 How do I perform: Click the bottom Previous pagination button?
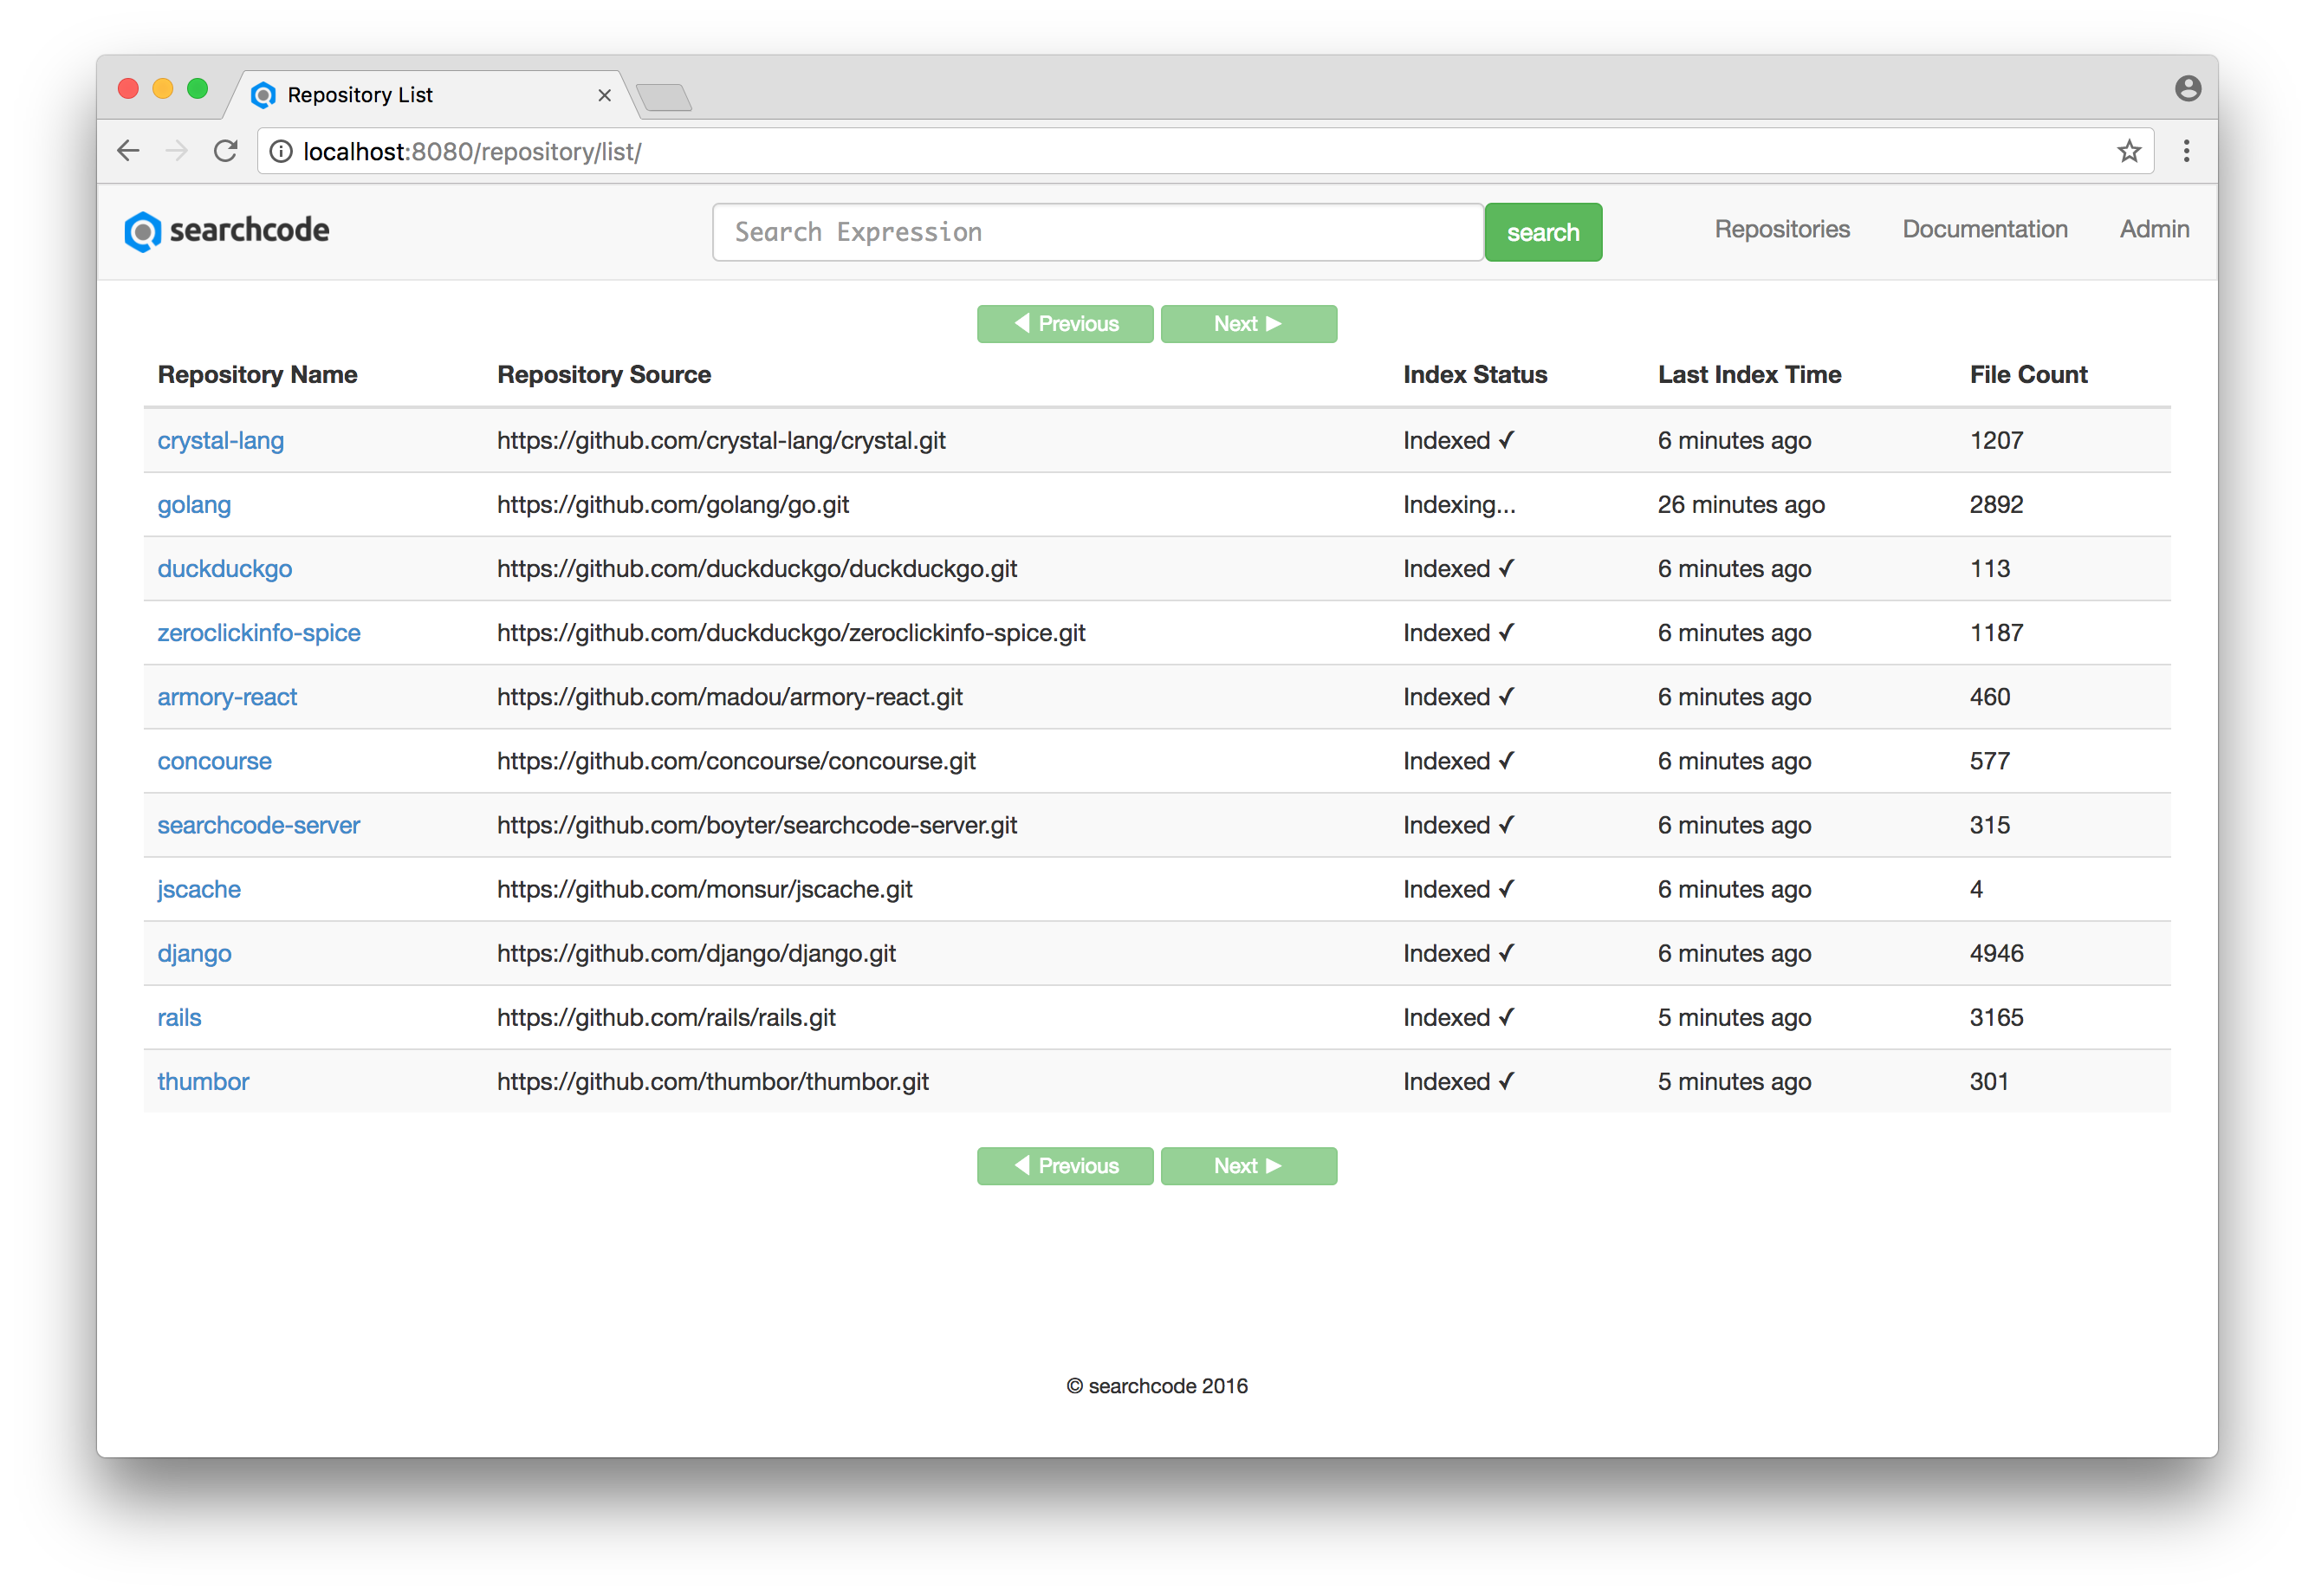pyautogui.click(x=1064, y=1165)
